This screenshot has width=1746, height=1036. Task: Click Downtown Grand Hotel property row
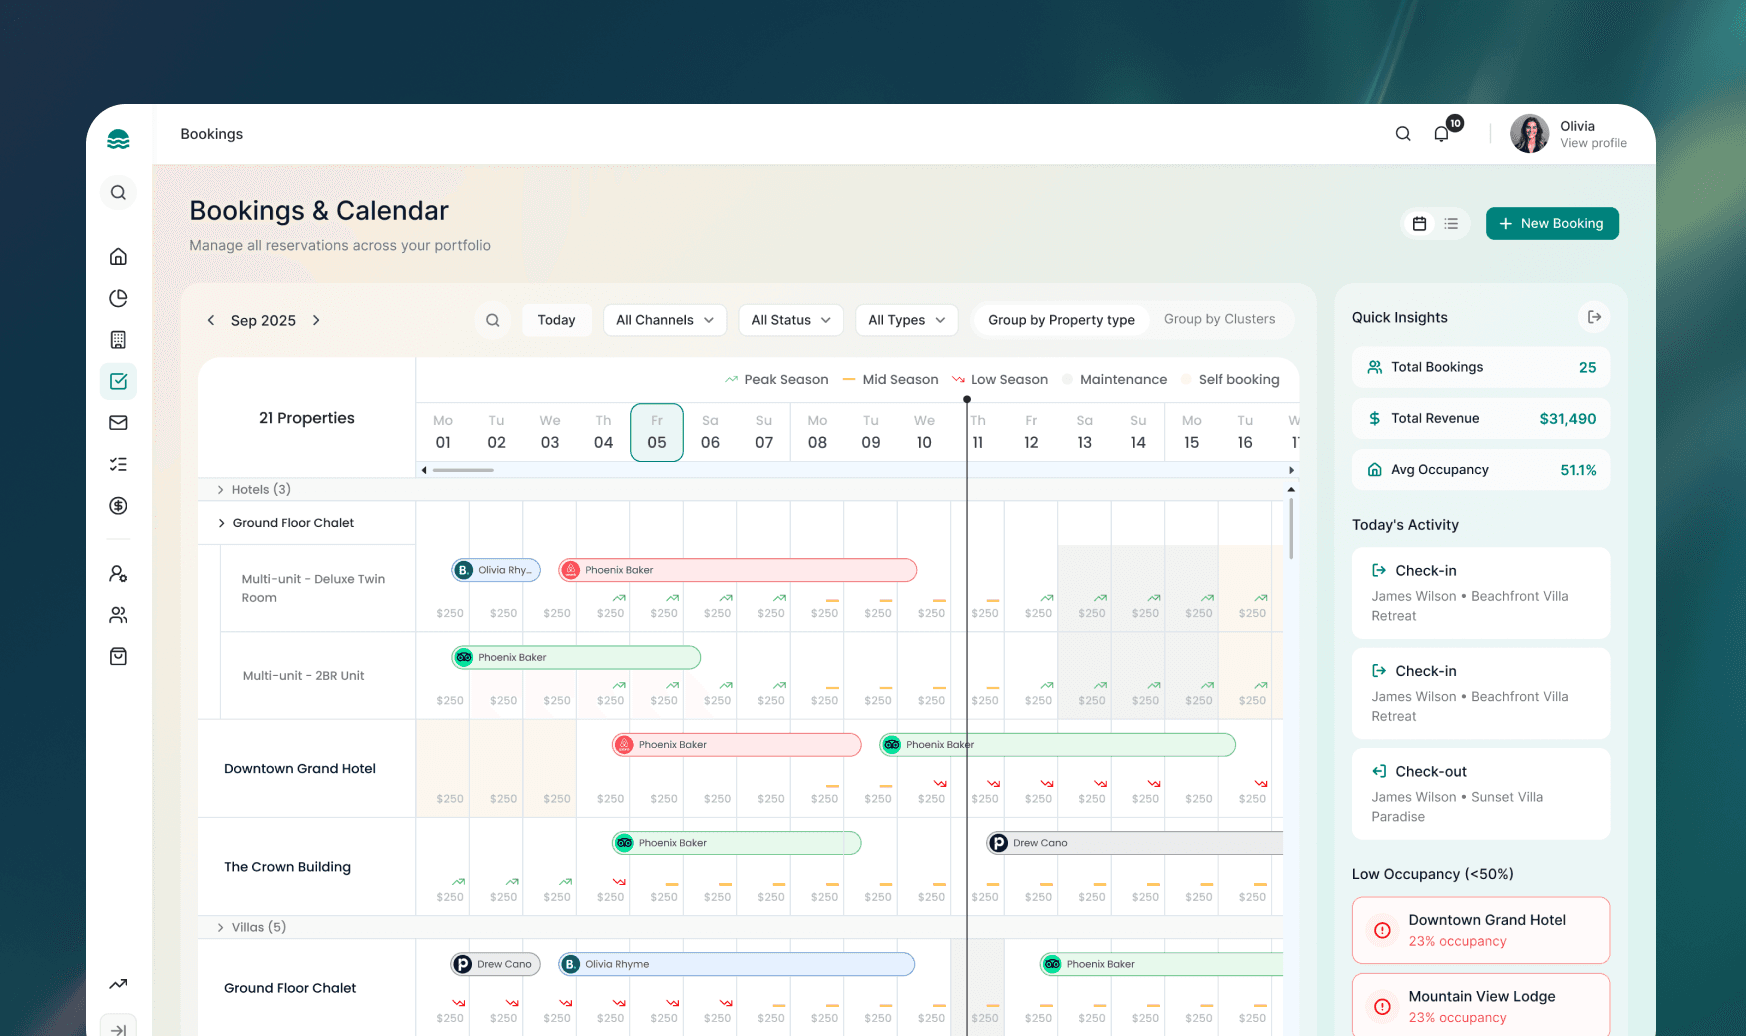point(306,769)
